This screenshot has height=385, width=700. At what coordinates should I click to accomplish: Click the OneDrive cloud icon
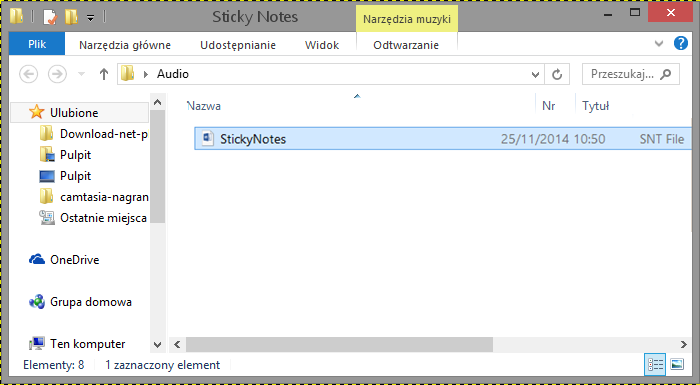pos(37,259)
